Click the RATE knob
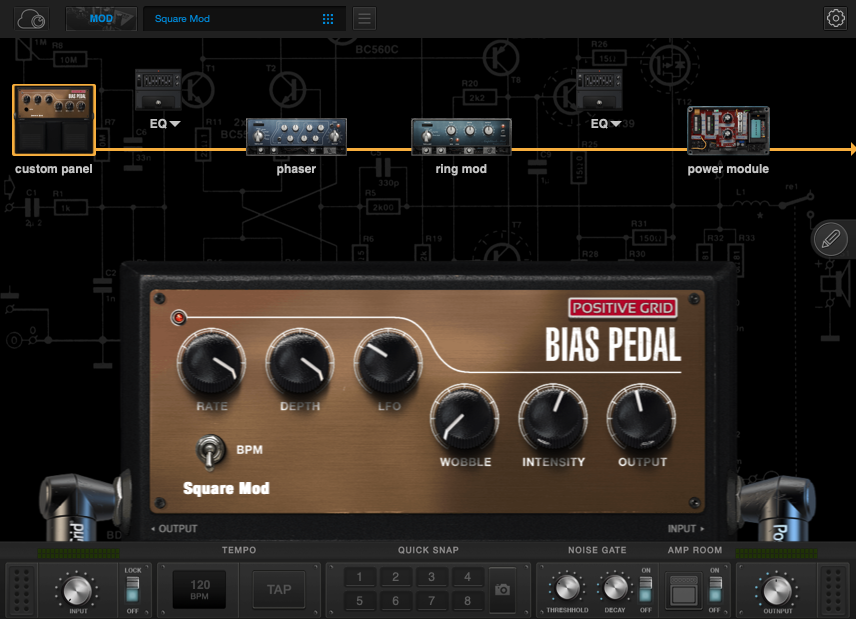 211,362
